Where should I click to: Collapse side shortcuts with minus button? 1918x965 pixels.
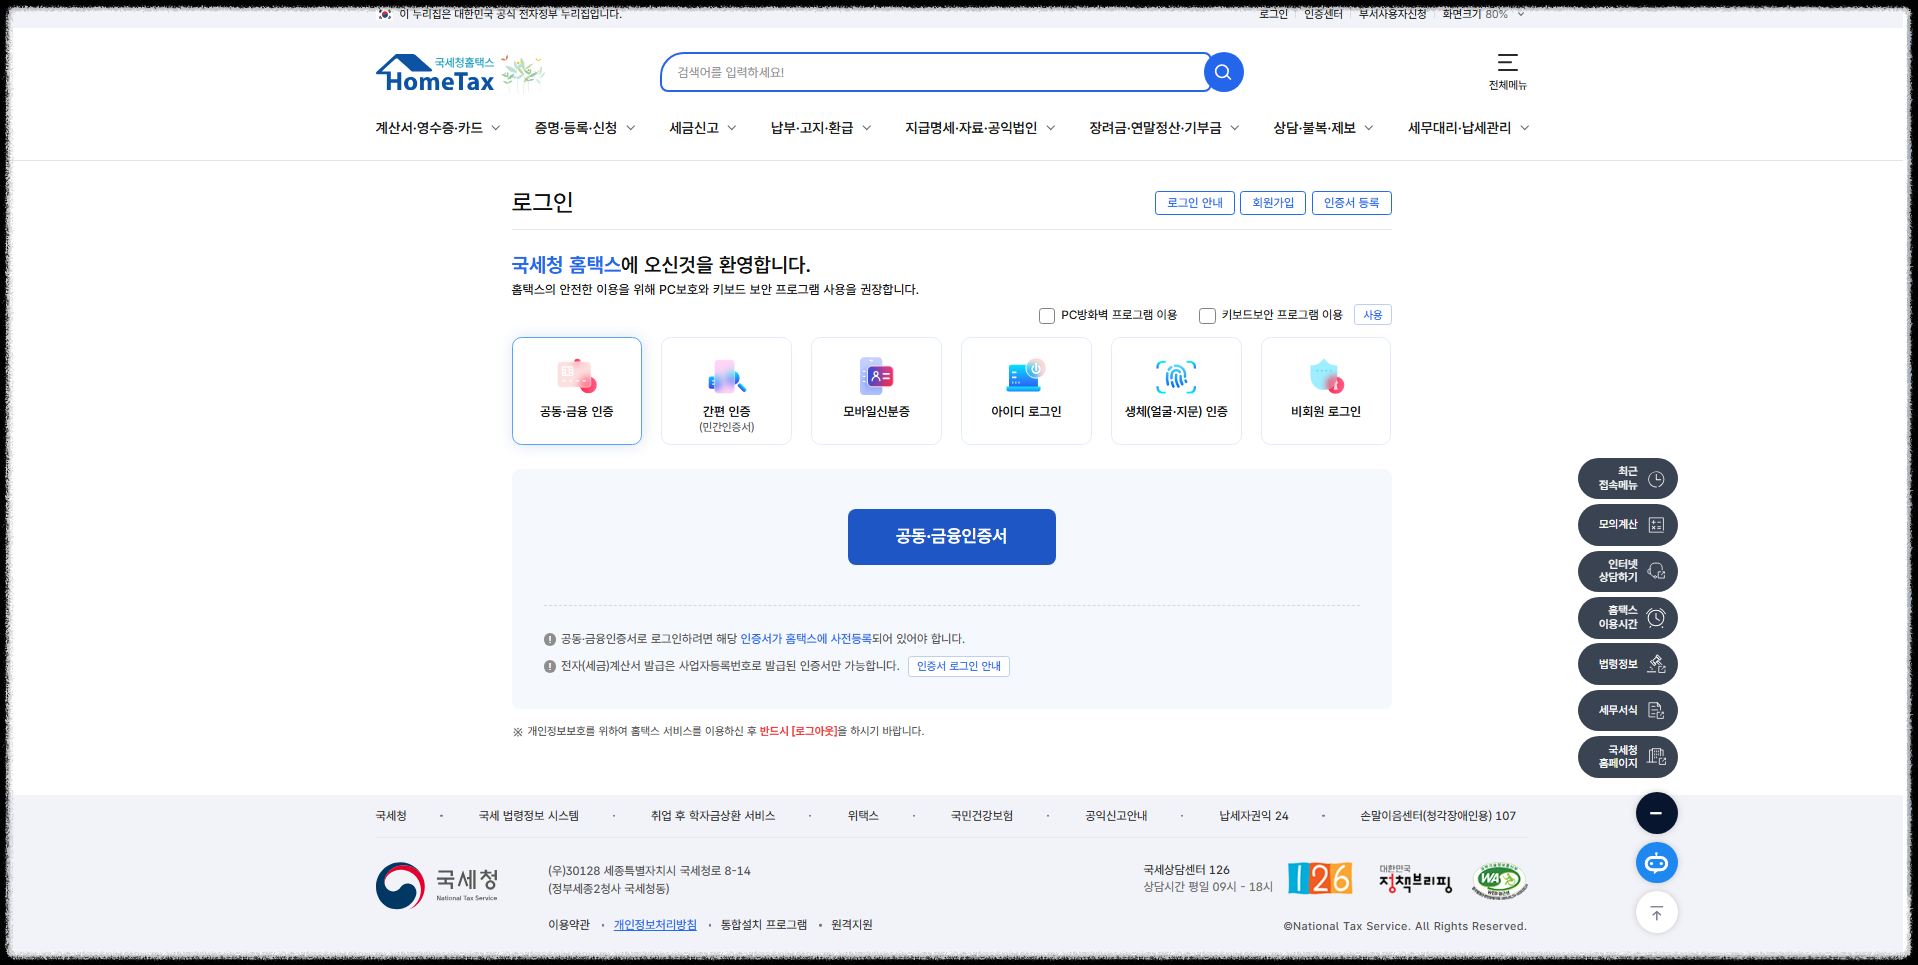1656,813
